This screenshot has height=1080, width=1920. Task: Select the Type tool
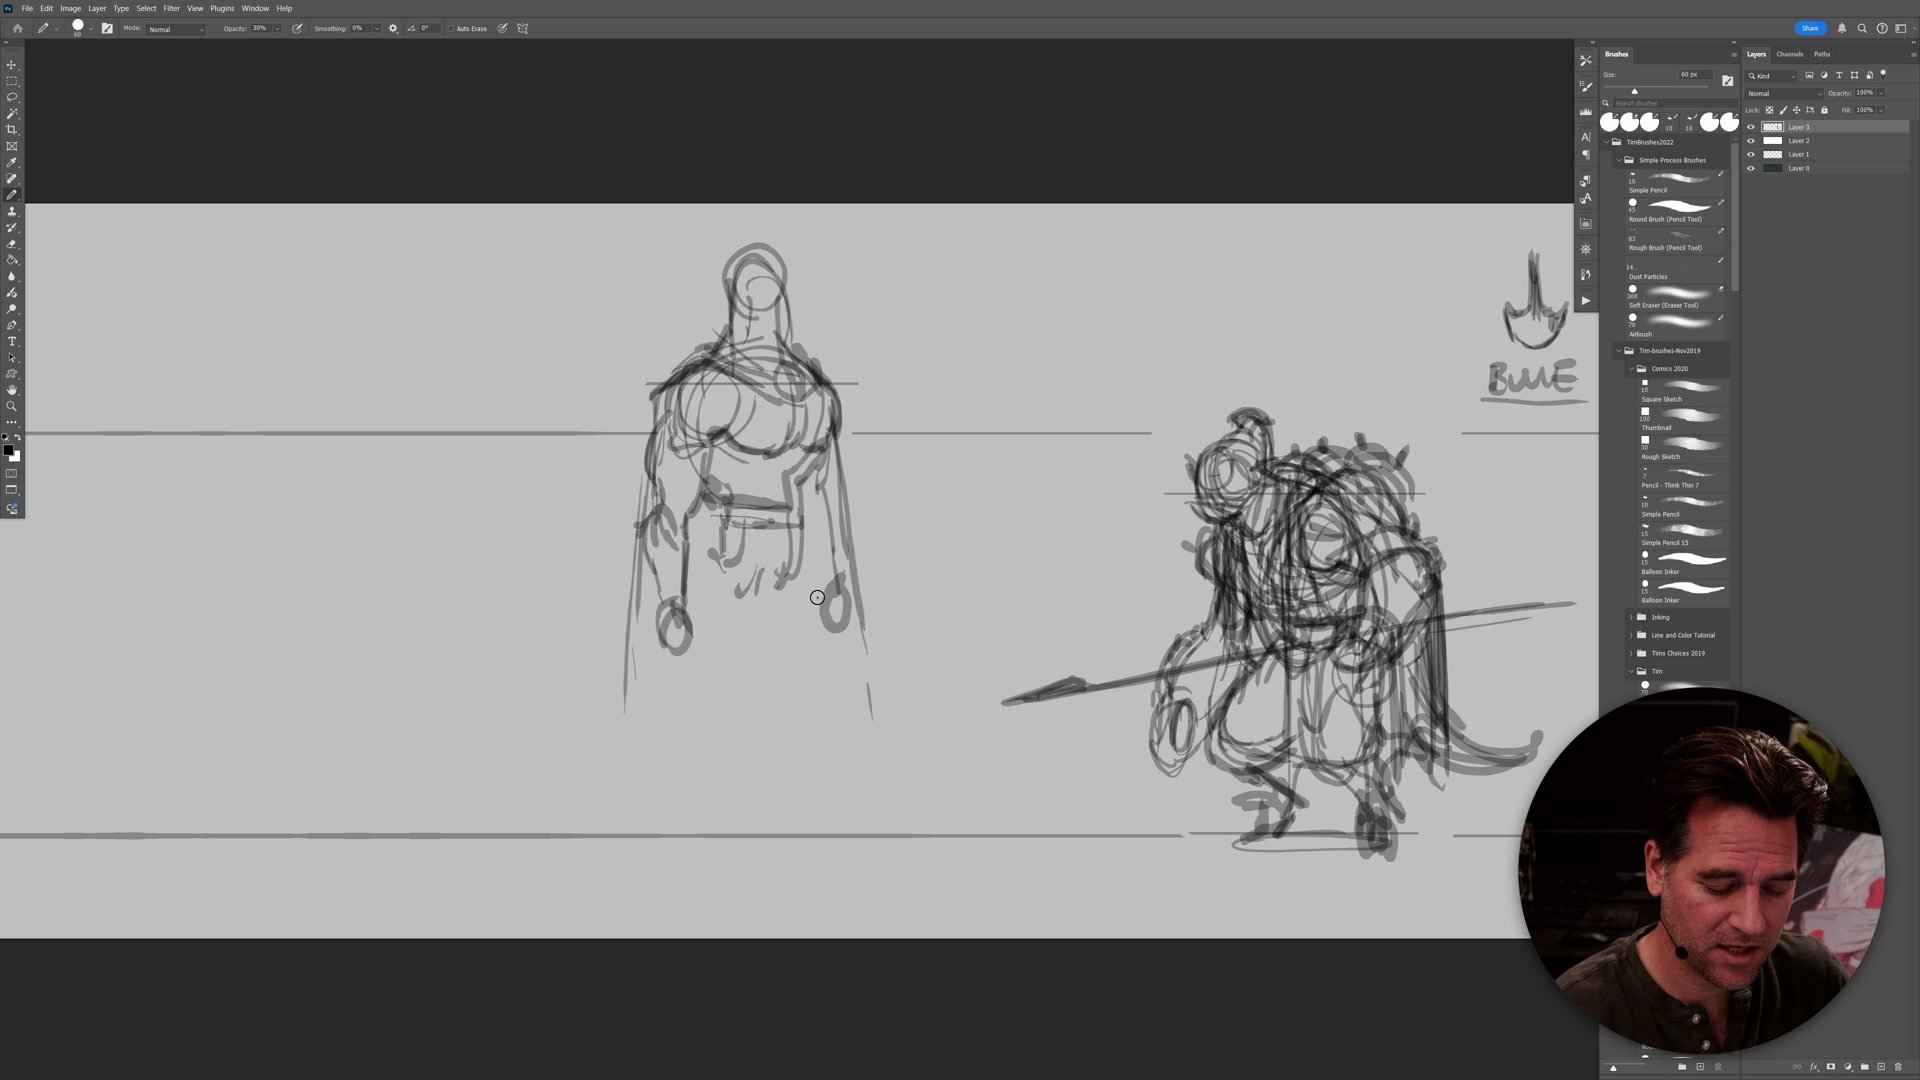coord(12,342)
